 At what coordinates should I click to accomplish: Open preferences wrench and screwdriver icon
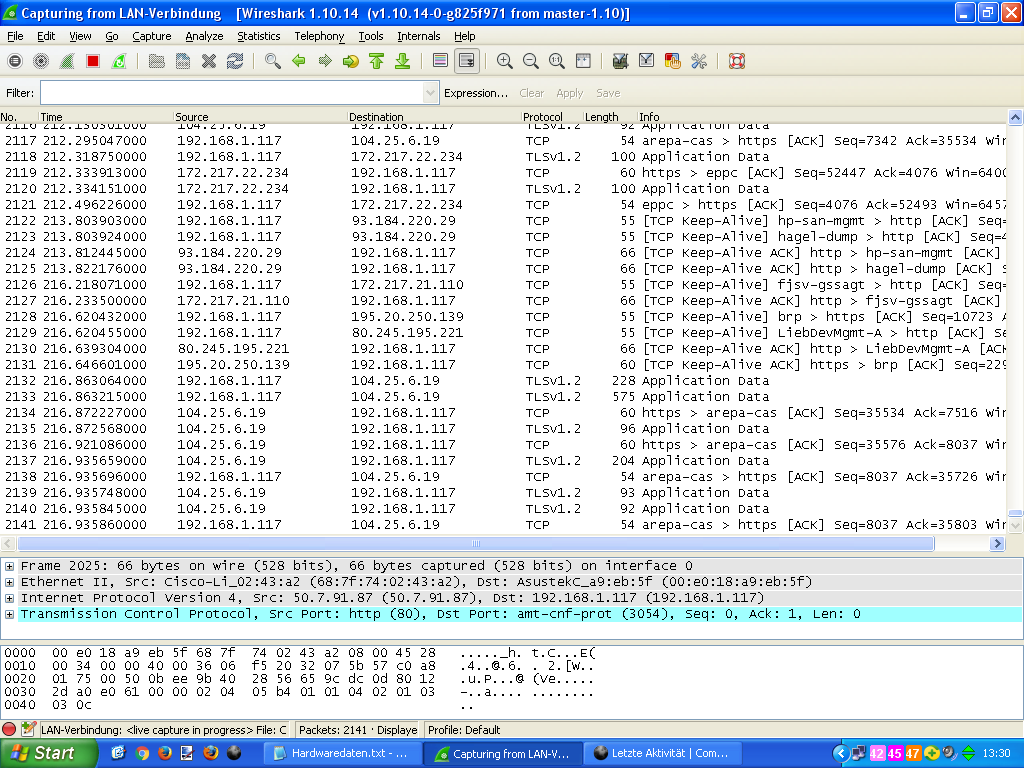click(x=699, y=61)
